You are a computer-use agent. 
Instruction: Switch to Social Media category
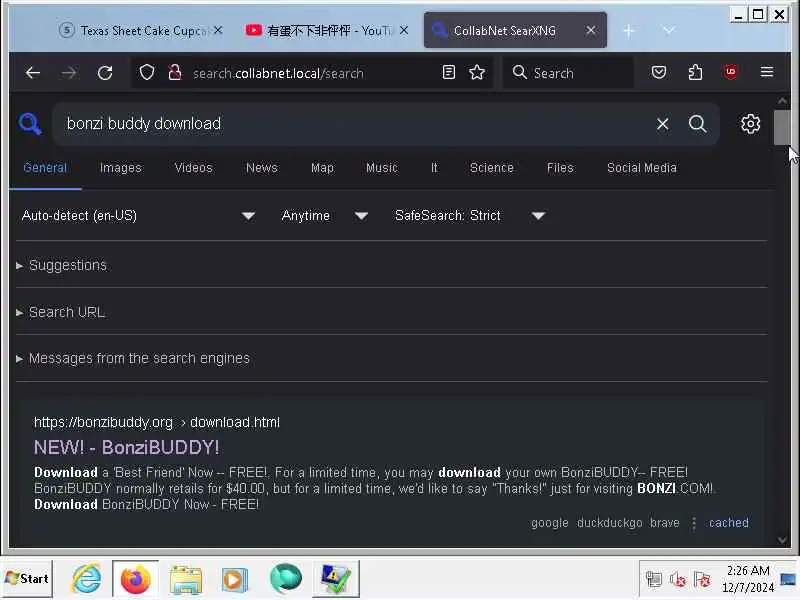tap(641, 168)
